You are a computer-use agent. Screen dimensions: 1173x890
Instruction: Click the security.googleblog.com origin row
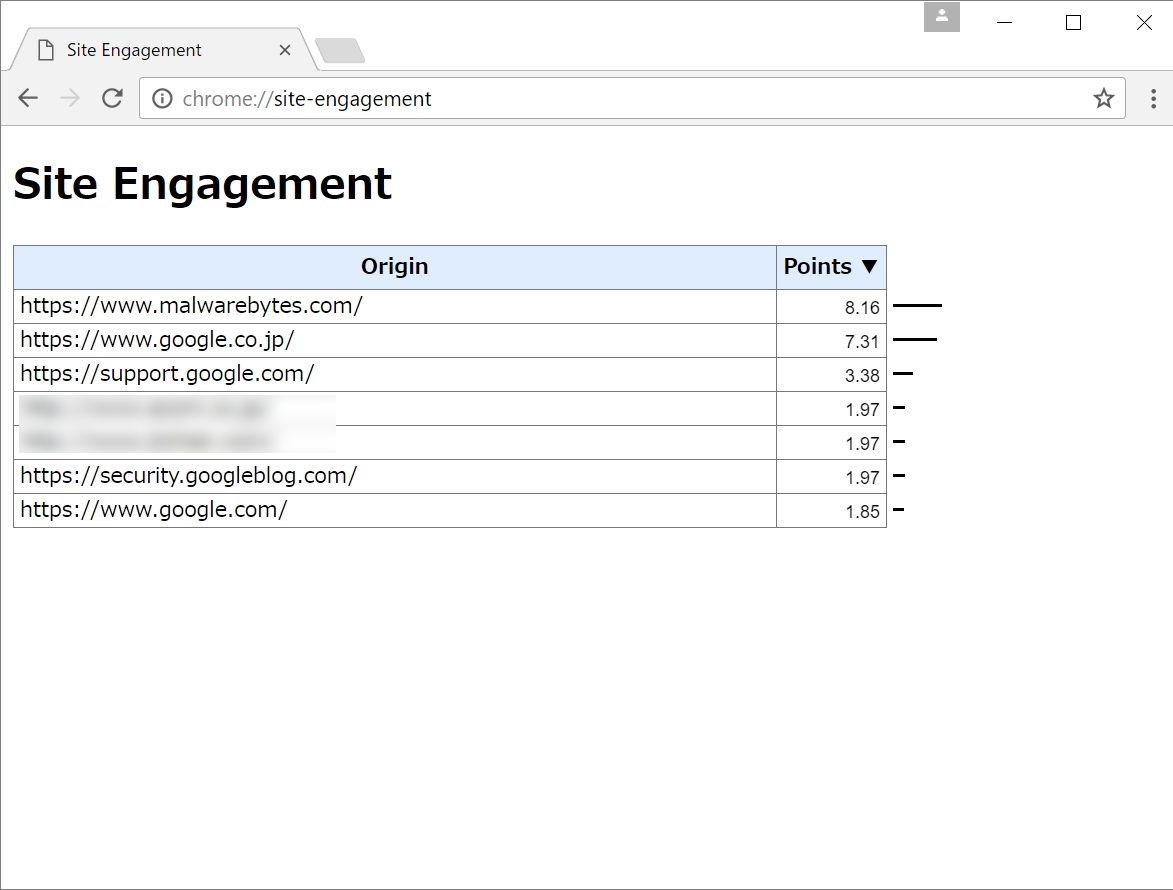[189, 476]
